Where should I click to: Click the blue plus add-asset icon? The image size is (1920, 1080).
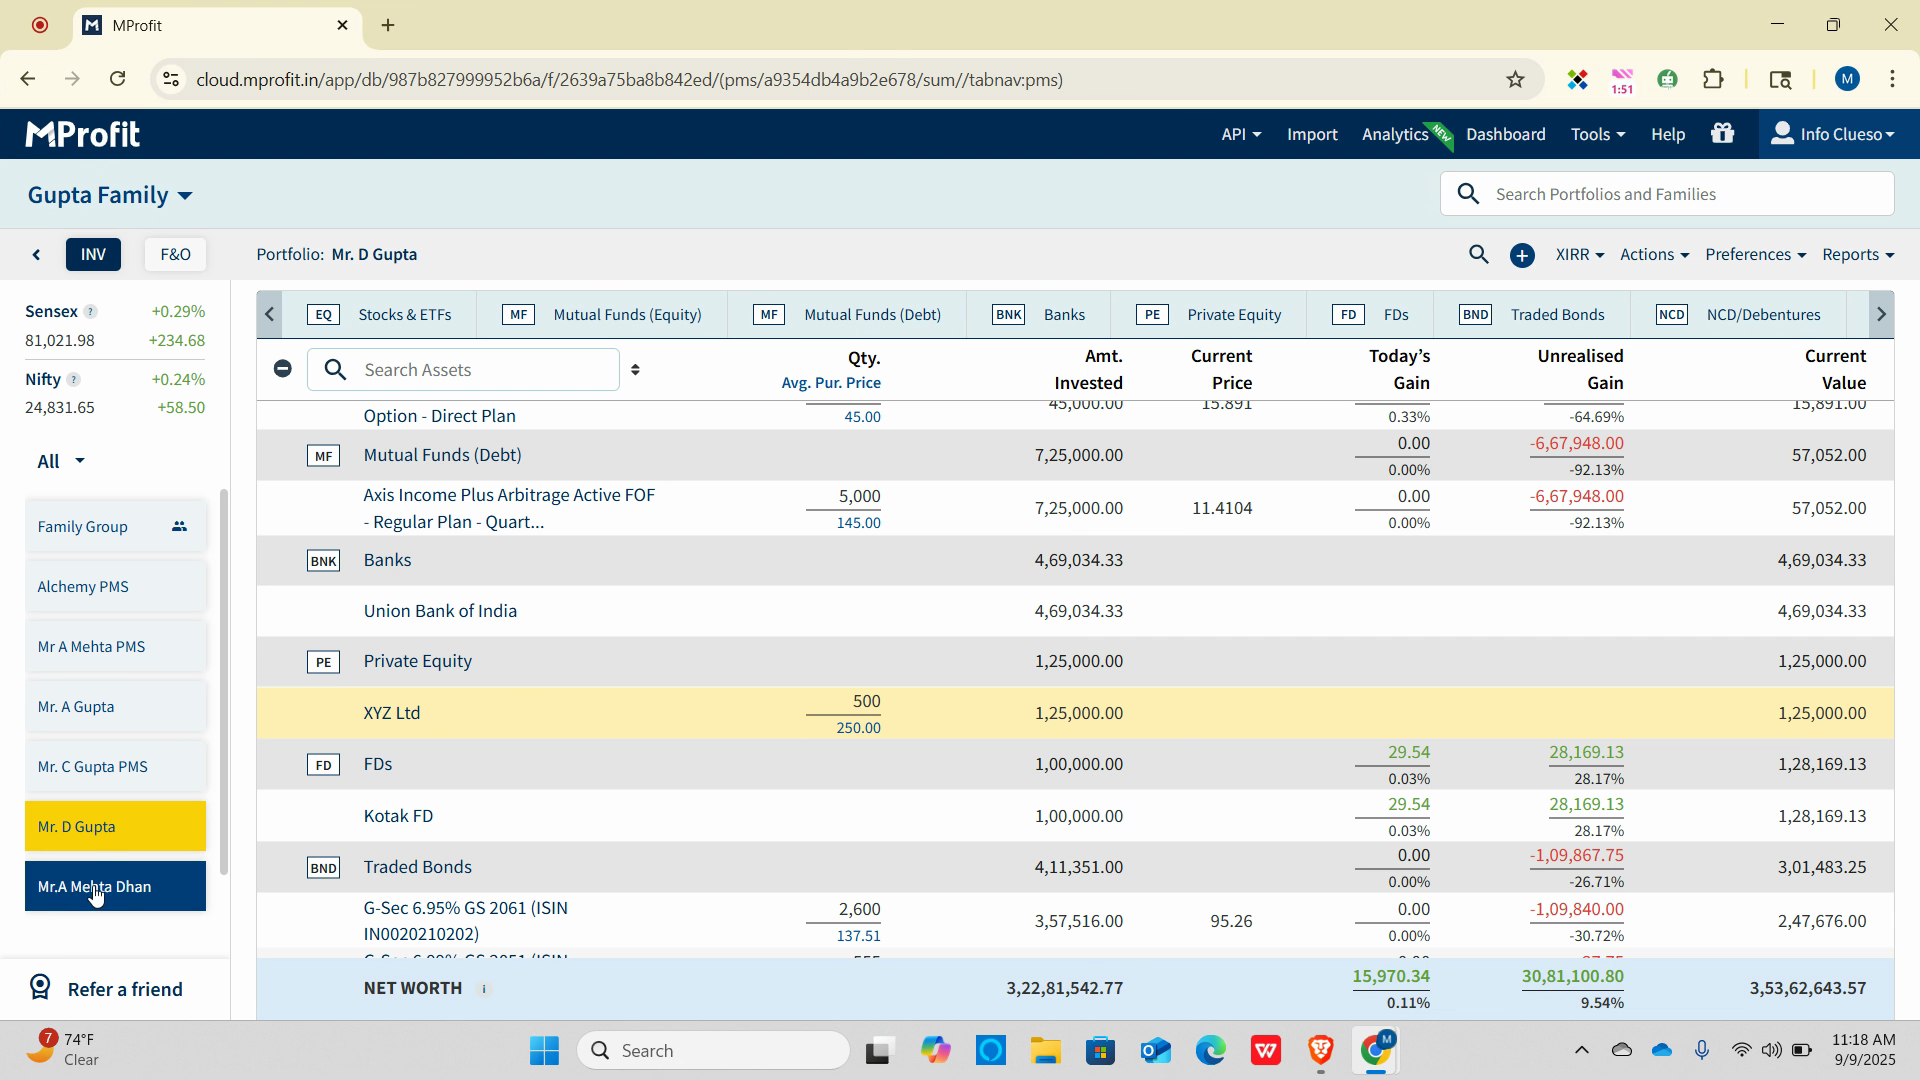click(1522, 256)
